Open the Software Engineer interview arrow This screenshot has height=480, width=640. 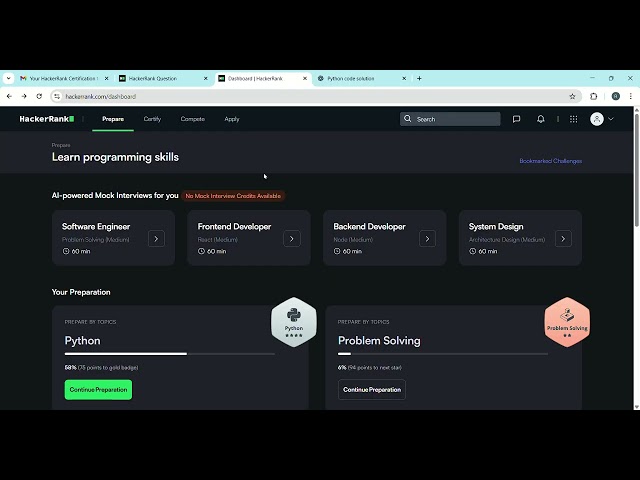coord(156,238)
